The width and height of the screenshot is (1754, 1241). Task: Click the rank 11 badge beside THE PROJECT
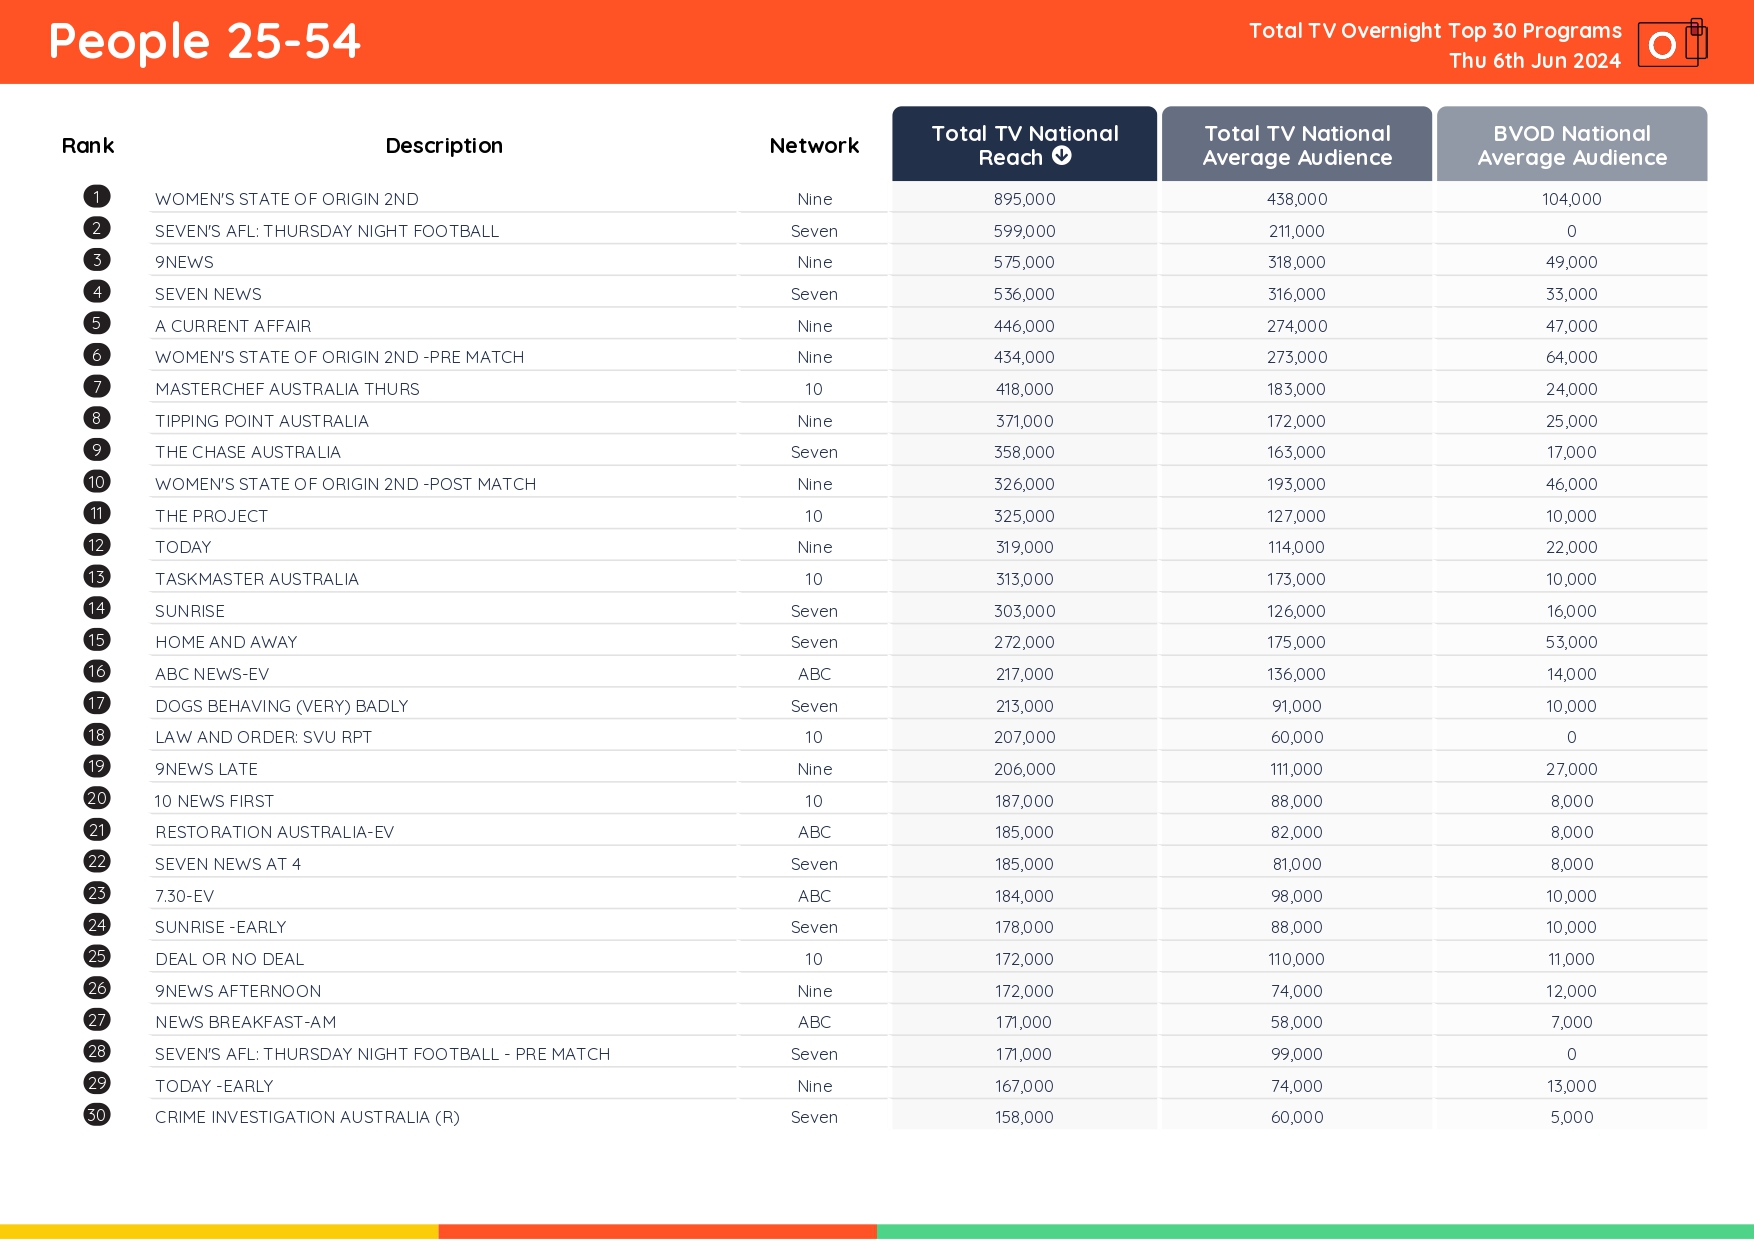[96, 512]
